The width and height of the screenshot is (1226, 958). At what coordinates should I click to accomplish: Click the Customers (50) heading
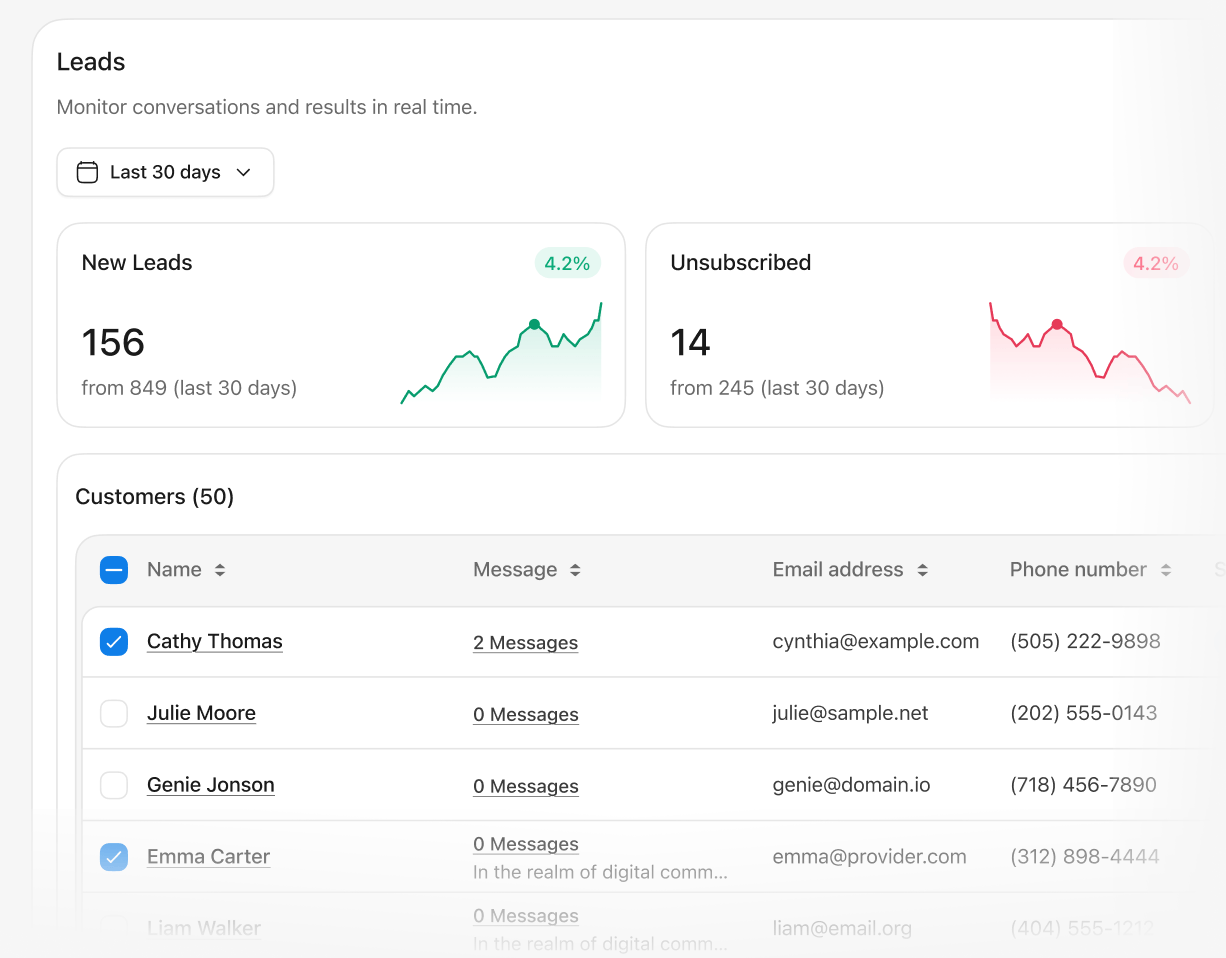coord(155,497)
